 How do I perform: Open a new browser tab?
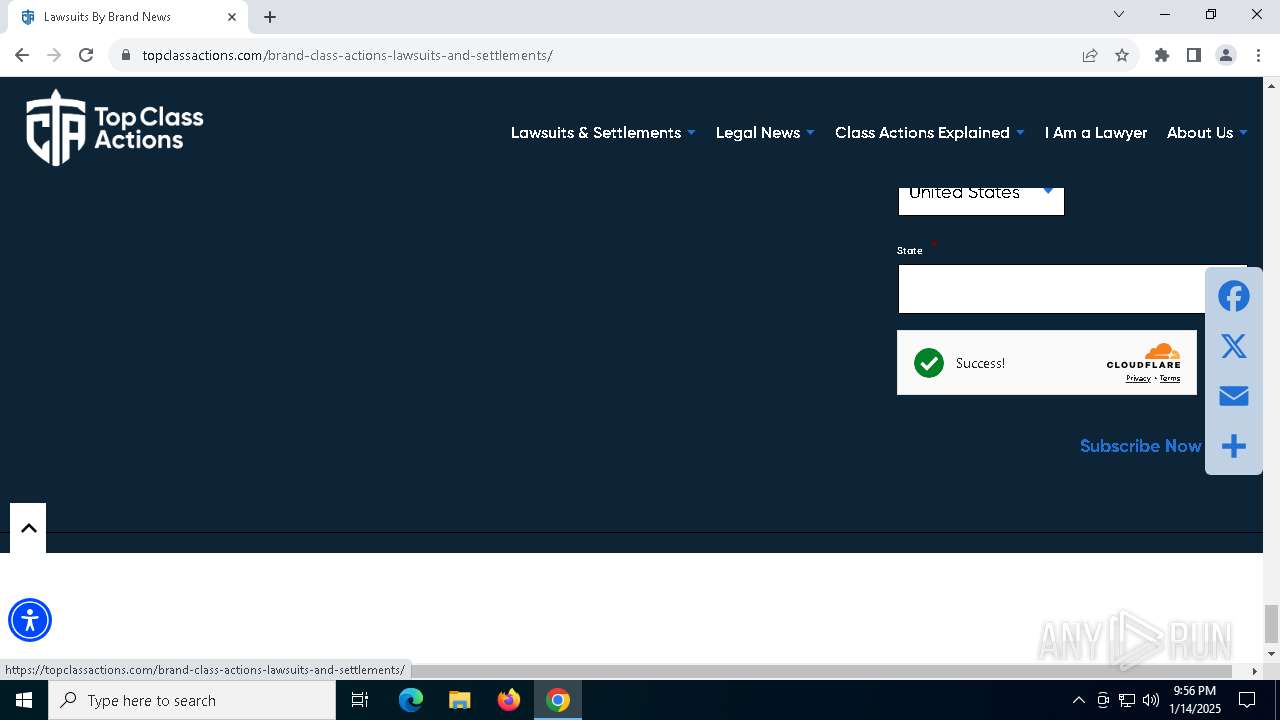(270, 17)
